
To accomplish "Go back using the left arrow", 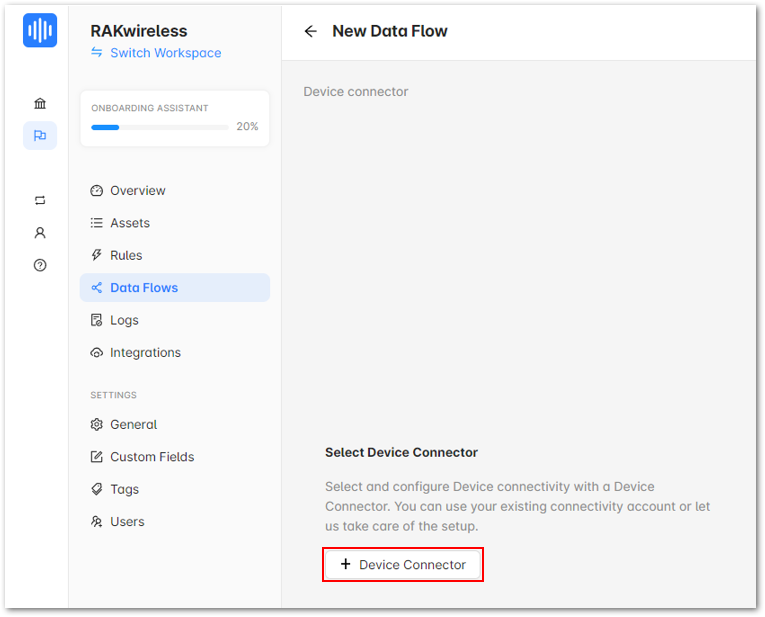I will click(x=311, y=32).
